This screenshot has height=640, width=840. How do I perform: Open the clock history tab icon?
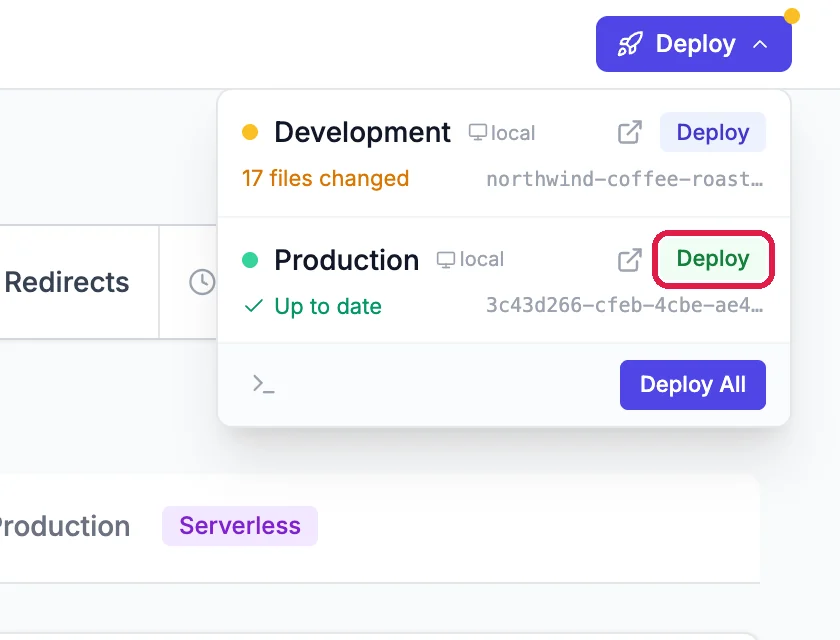click(202, 282)
